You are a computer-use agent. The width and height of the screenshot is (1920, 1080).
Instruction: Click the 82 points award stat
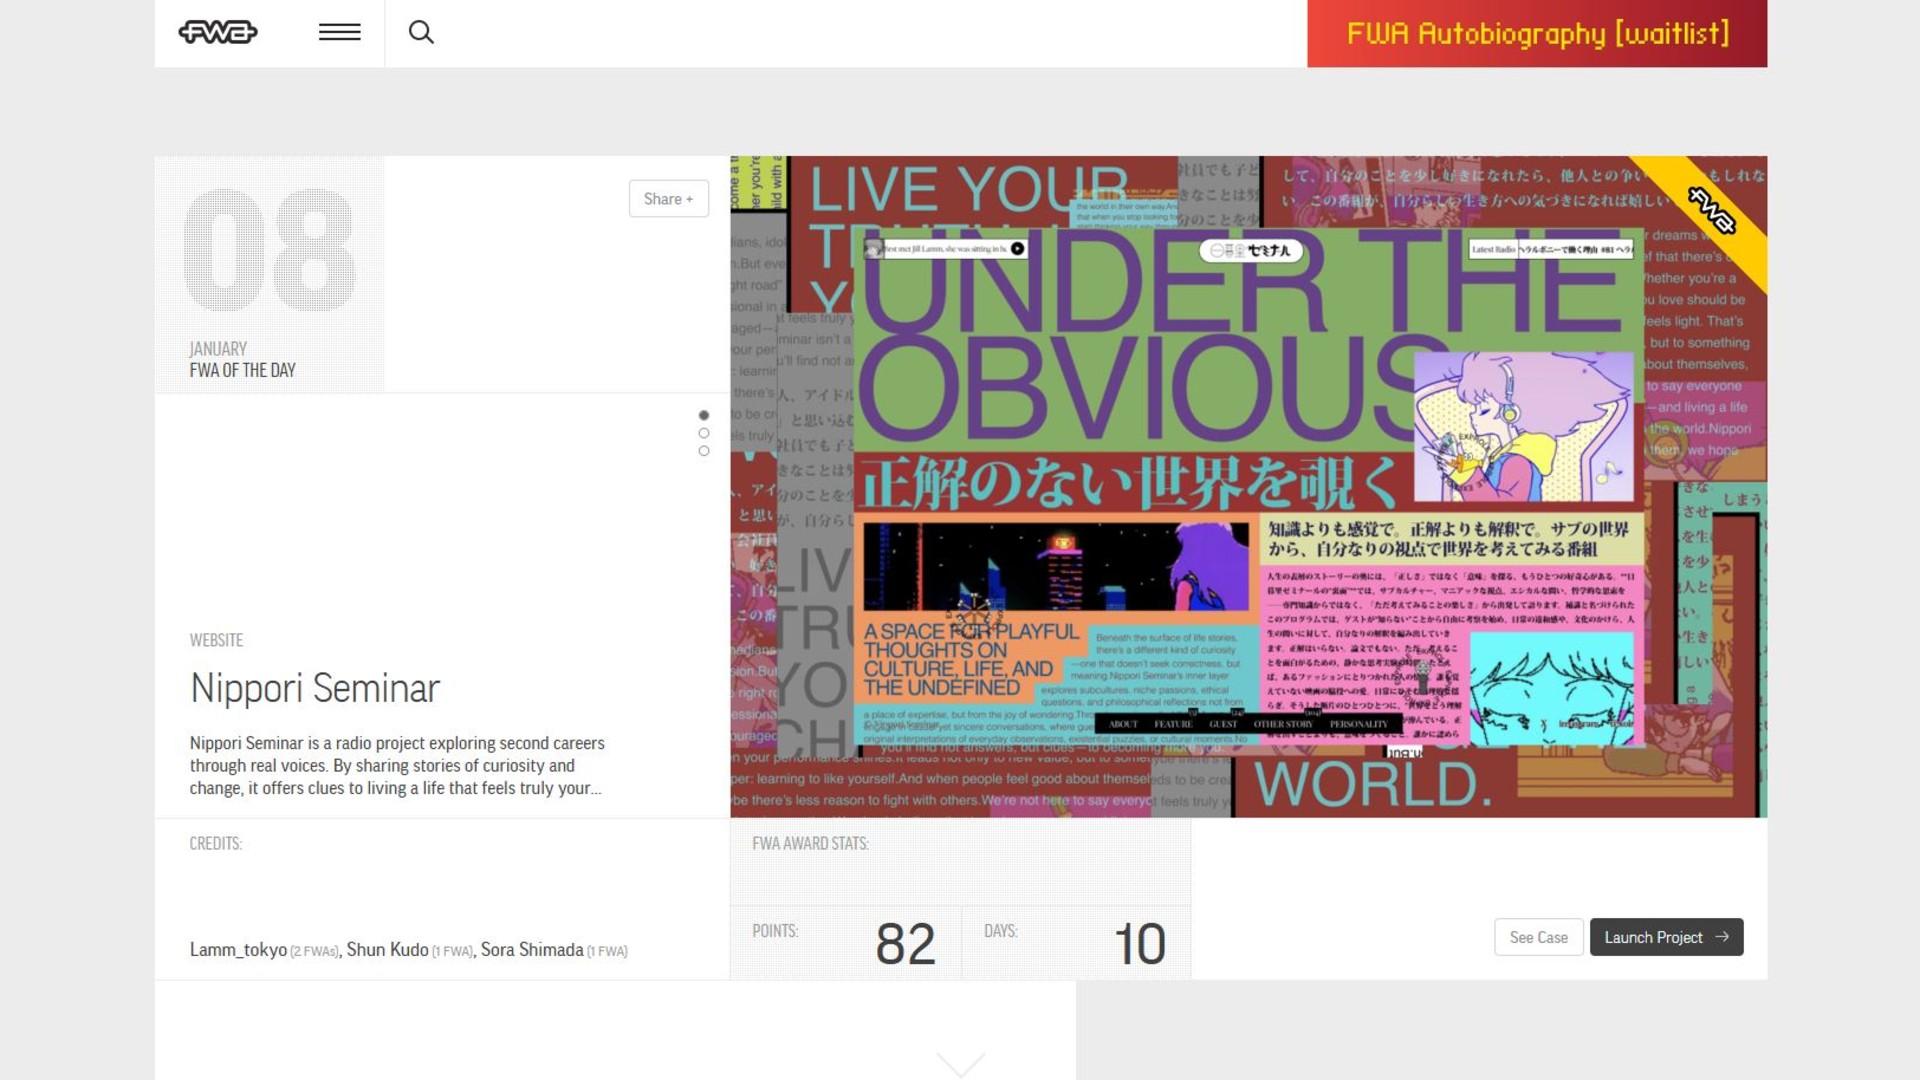tap(904, 943)
